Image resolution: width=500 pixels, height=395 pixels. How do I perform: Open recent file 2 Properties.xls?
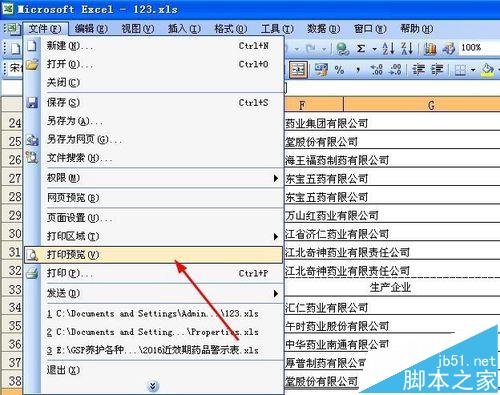click(153, 332)
